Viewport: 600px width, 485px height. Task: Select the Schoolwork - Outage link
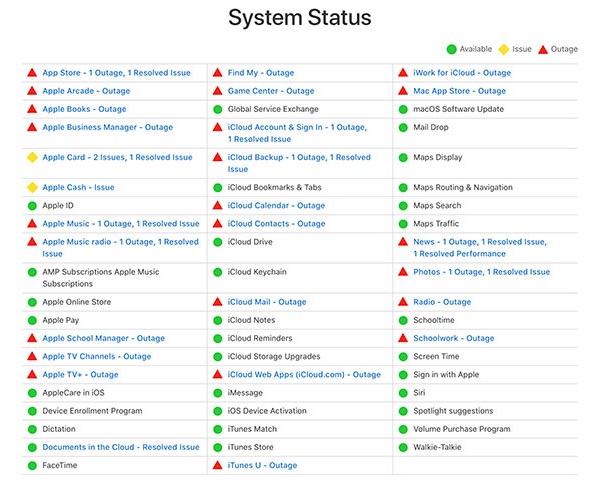click(x=453, y=338)
